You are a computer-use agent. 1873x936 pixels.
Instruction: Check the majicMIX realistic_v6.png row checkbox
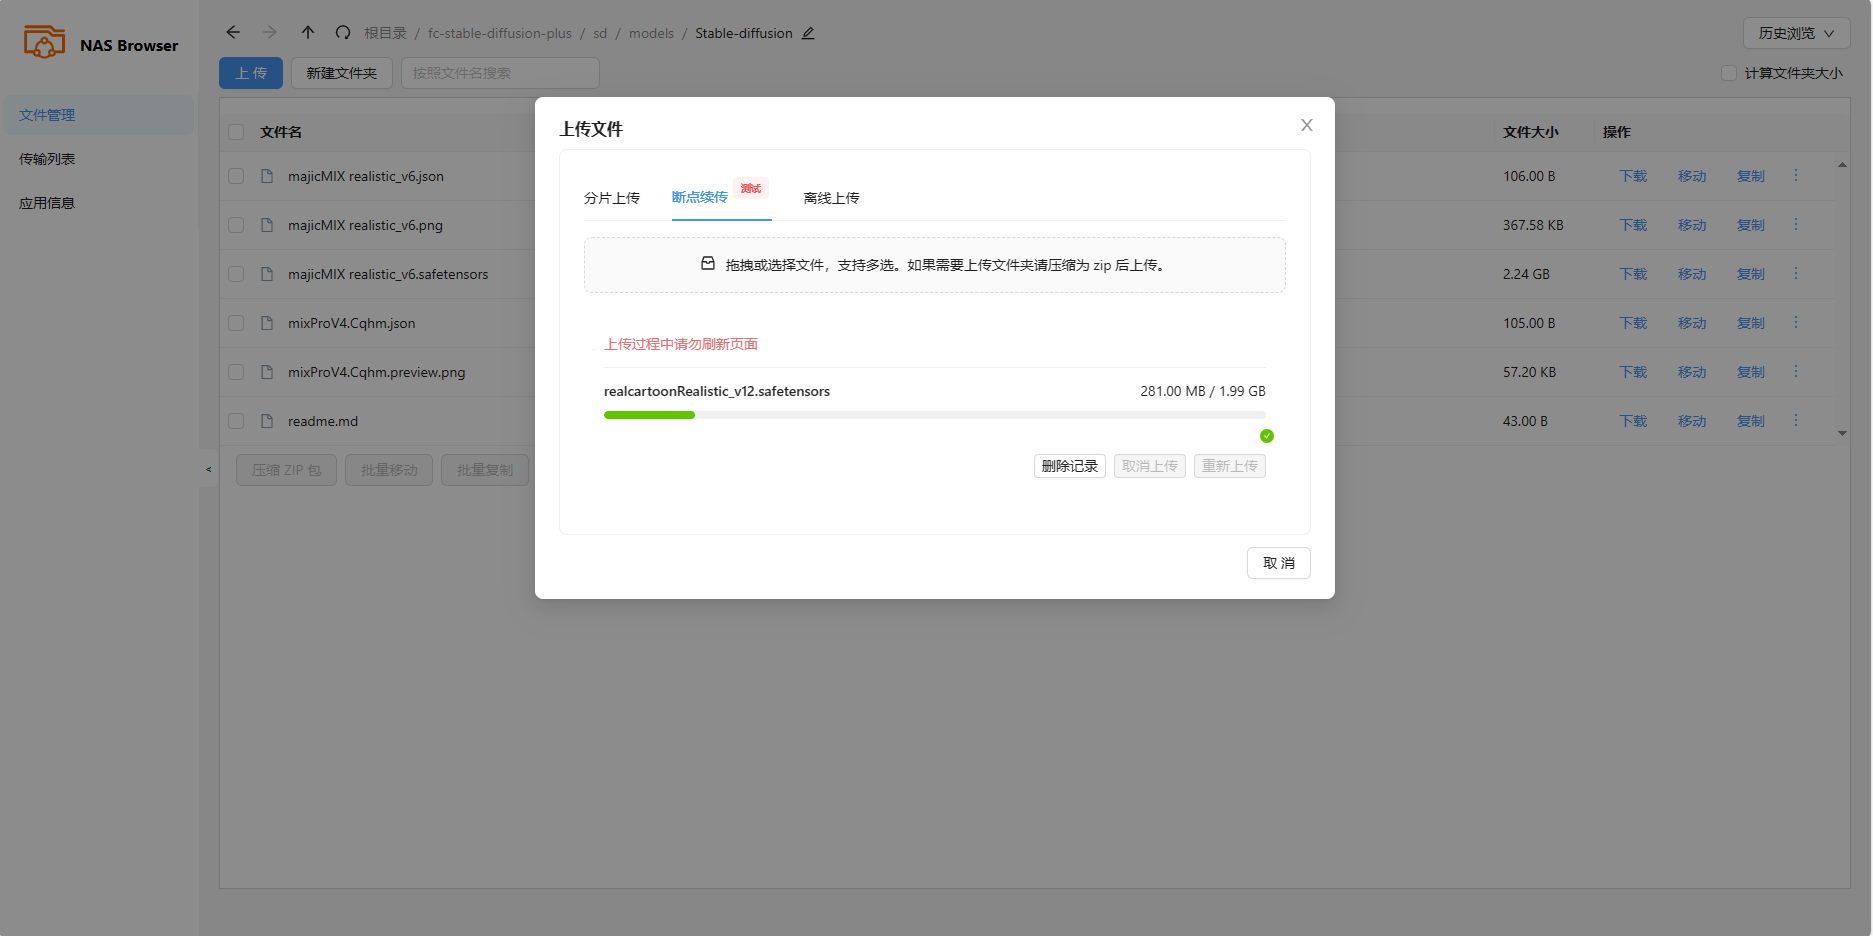[236, 225]
